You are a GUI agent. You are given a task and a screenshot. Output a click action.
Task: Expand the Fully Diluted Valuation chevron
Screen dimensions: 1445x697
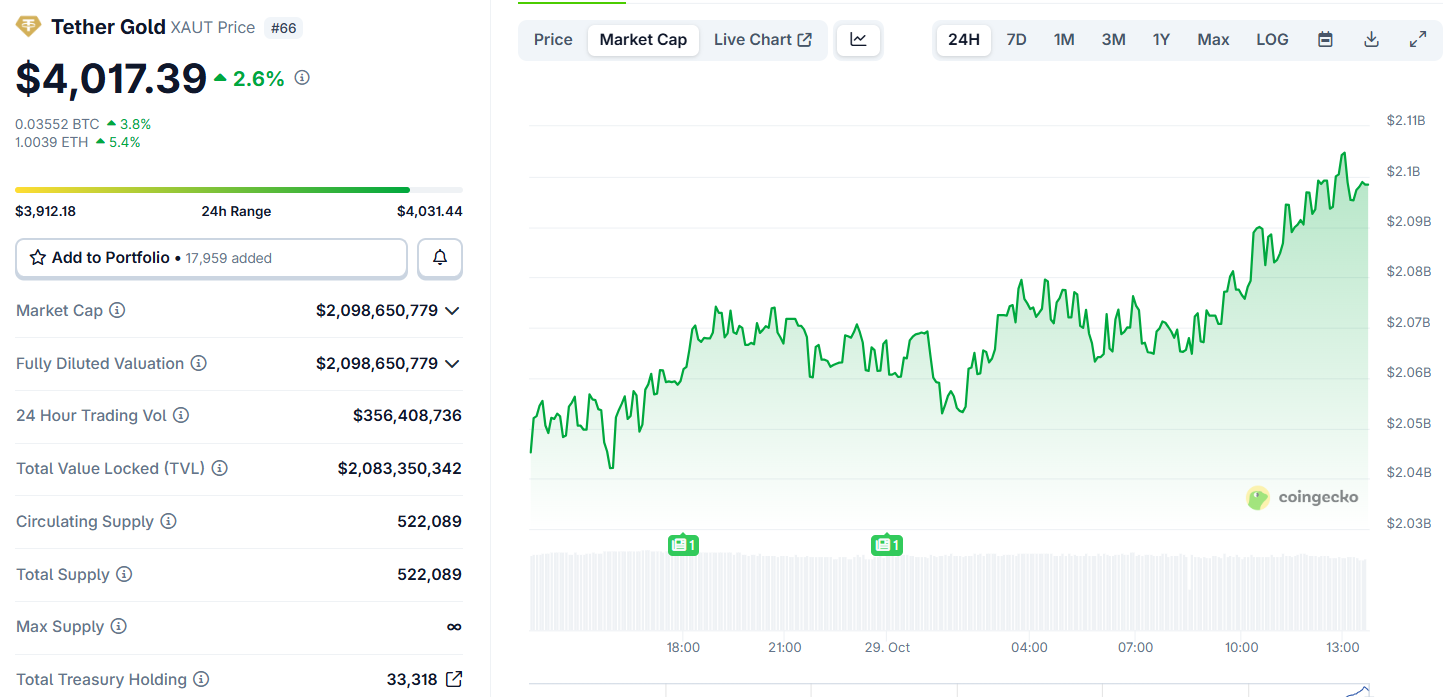[x=451, y=363]
